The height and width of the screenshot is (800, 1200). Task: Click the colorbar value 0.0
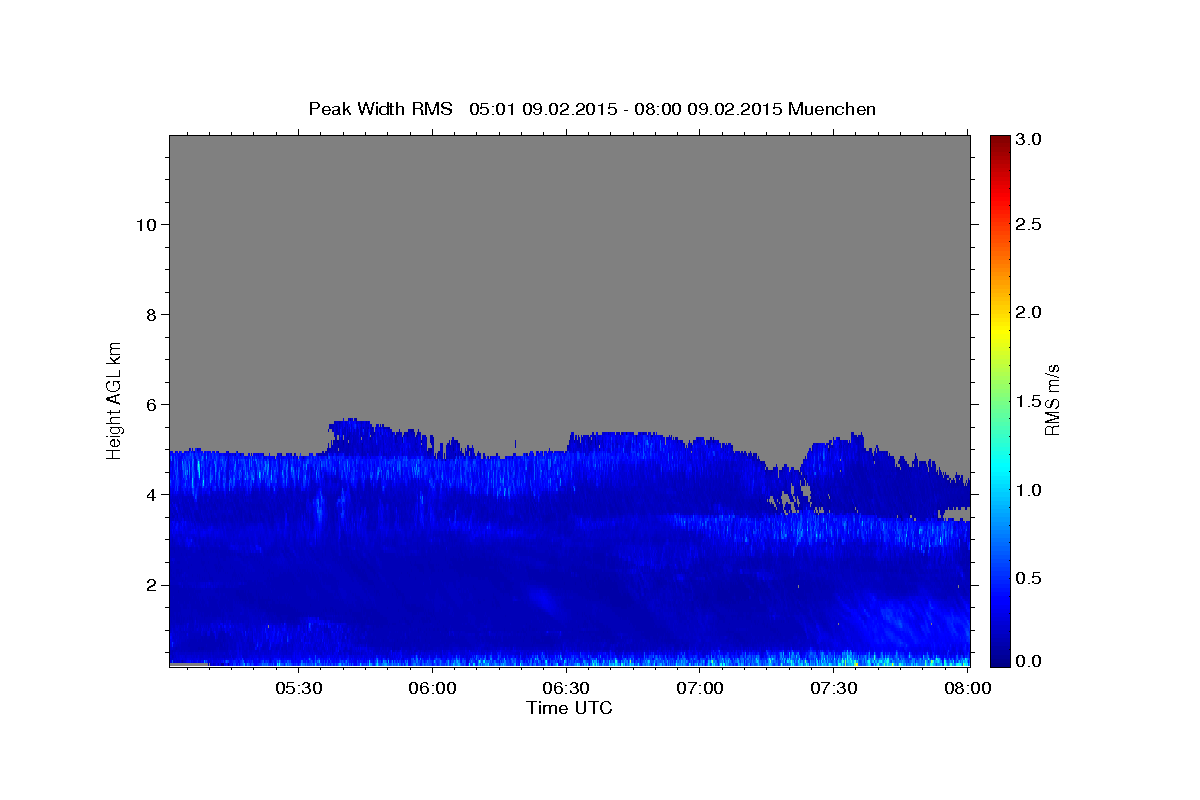coord(1029,661)
